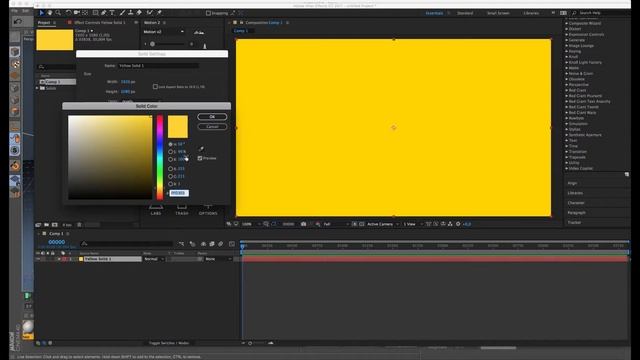Open the Normal blending mode dropdown
The width and height of the screenshot is (640, 360).
point(154,259)
